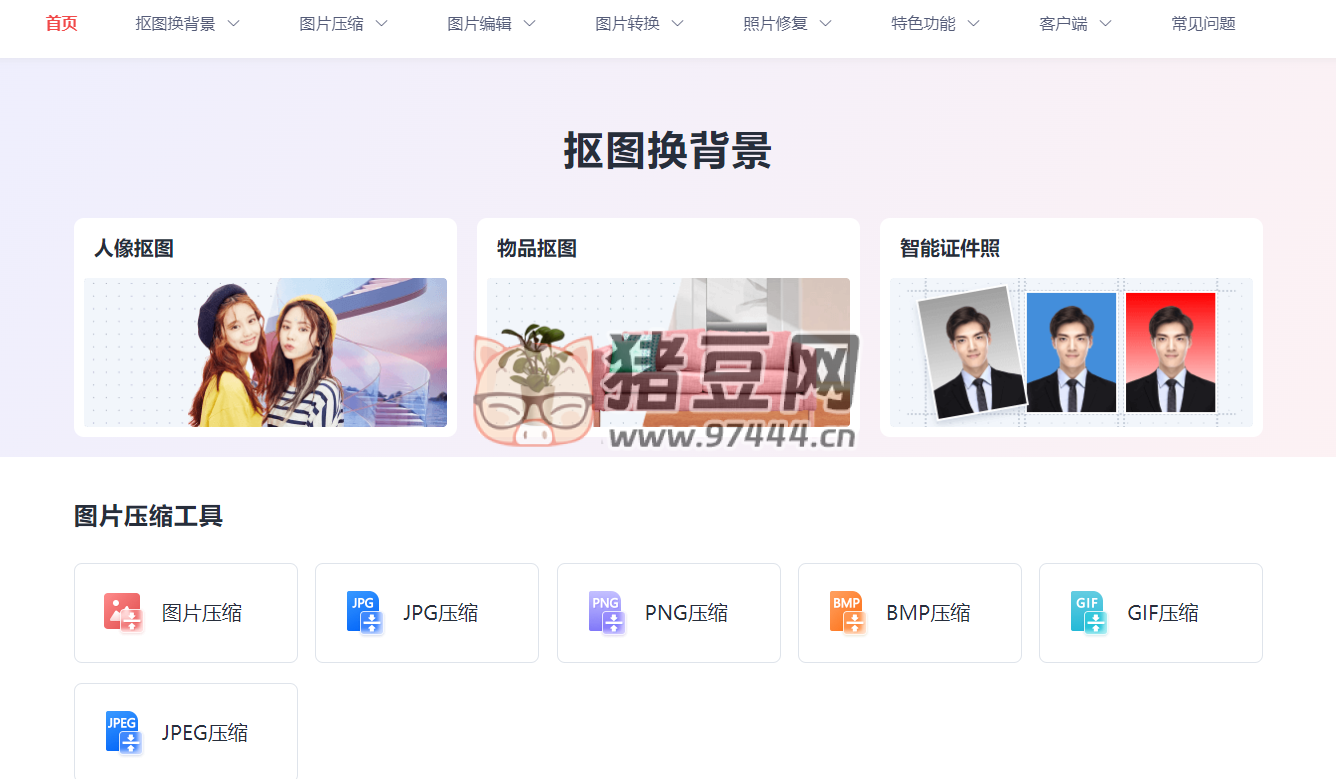This screenshot has width=1336, height=779.
Task: Expand the 图片压缩 menu chevron
Action: (x=381, y=23)
